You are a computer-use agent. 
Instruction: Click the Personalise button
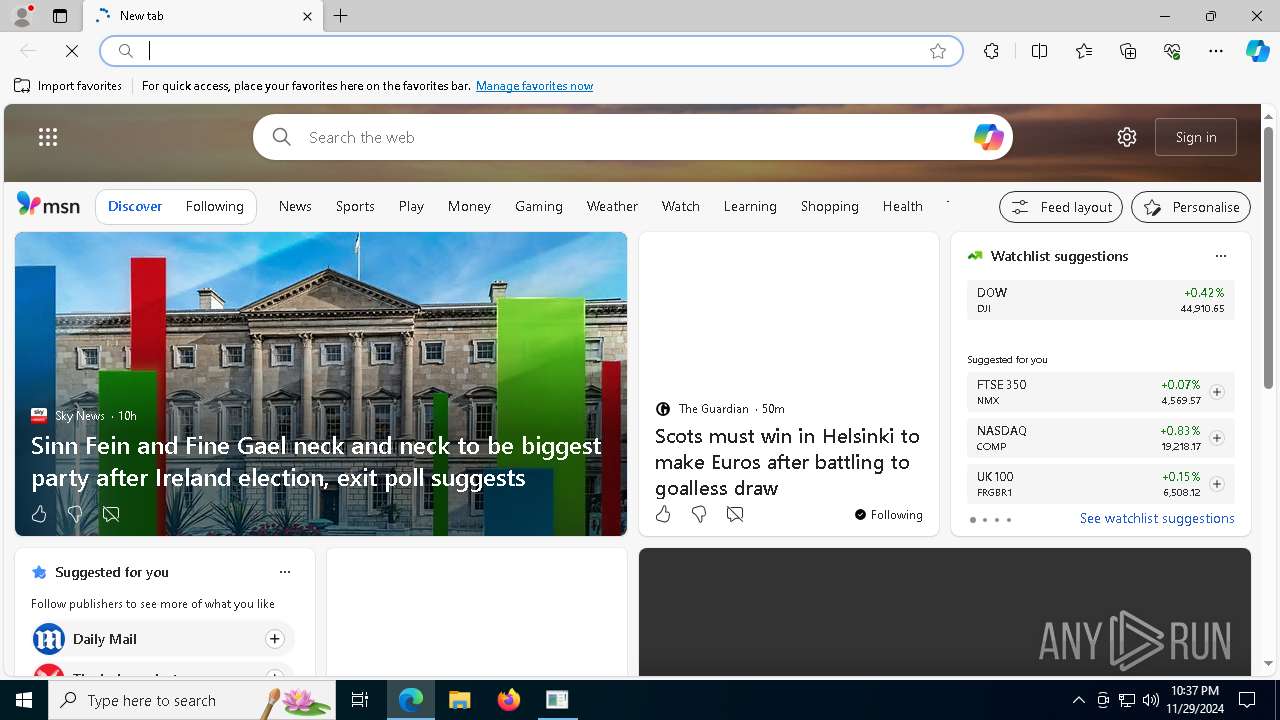[1191, 207]
